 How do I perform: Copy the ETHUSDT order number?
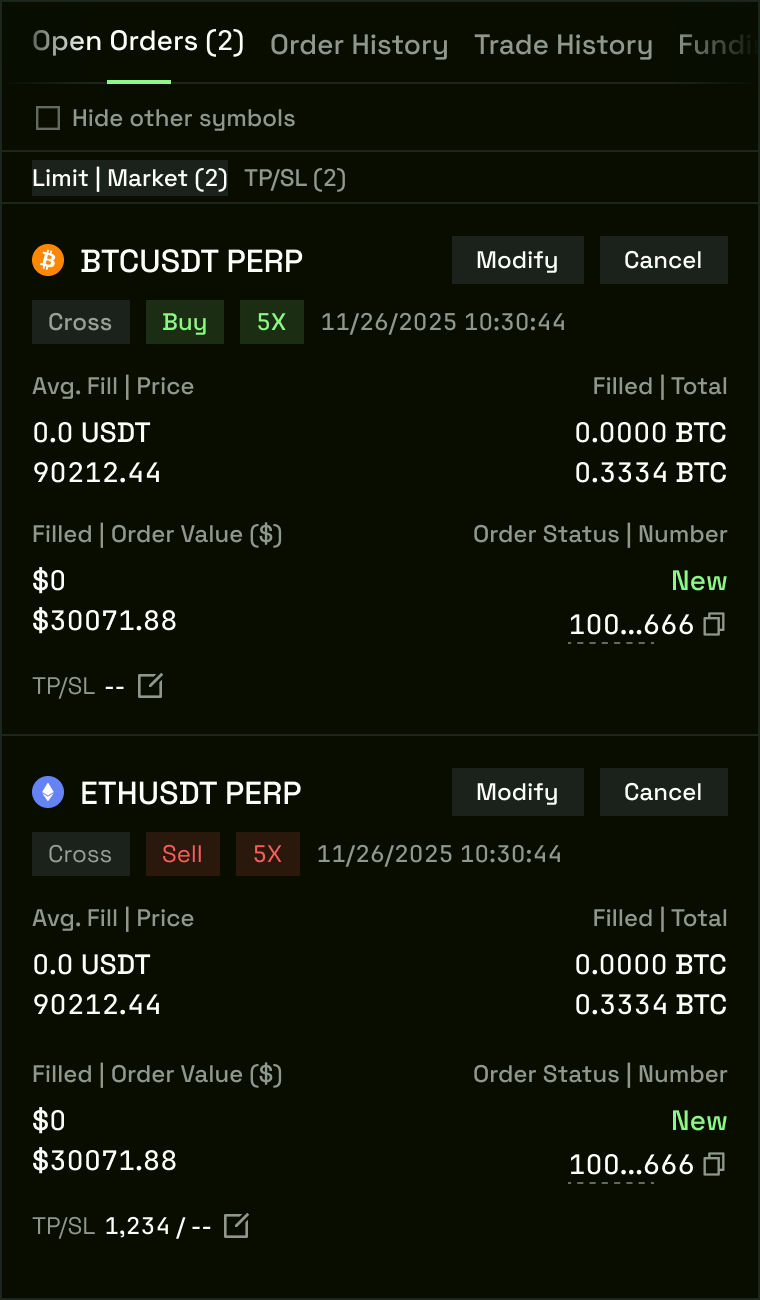(x=714, y=1164)
